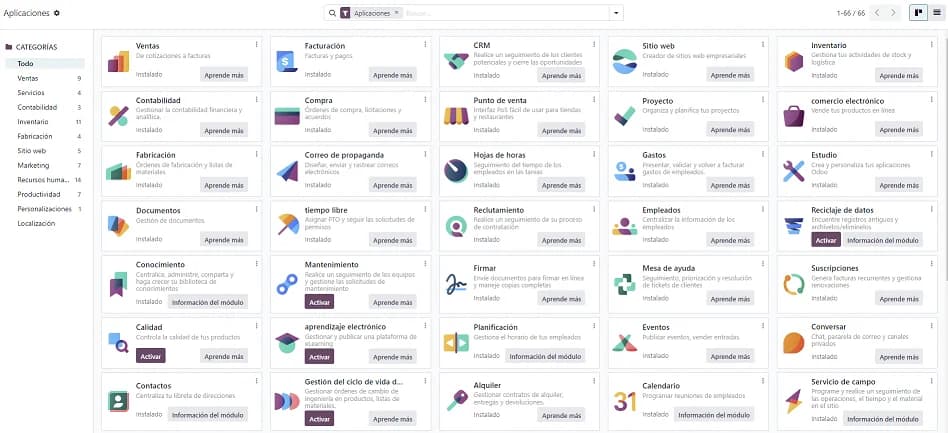948x433 pixels.
Task: Switch to kanban view
Action: pyautogui.click(x=918, y=13)
